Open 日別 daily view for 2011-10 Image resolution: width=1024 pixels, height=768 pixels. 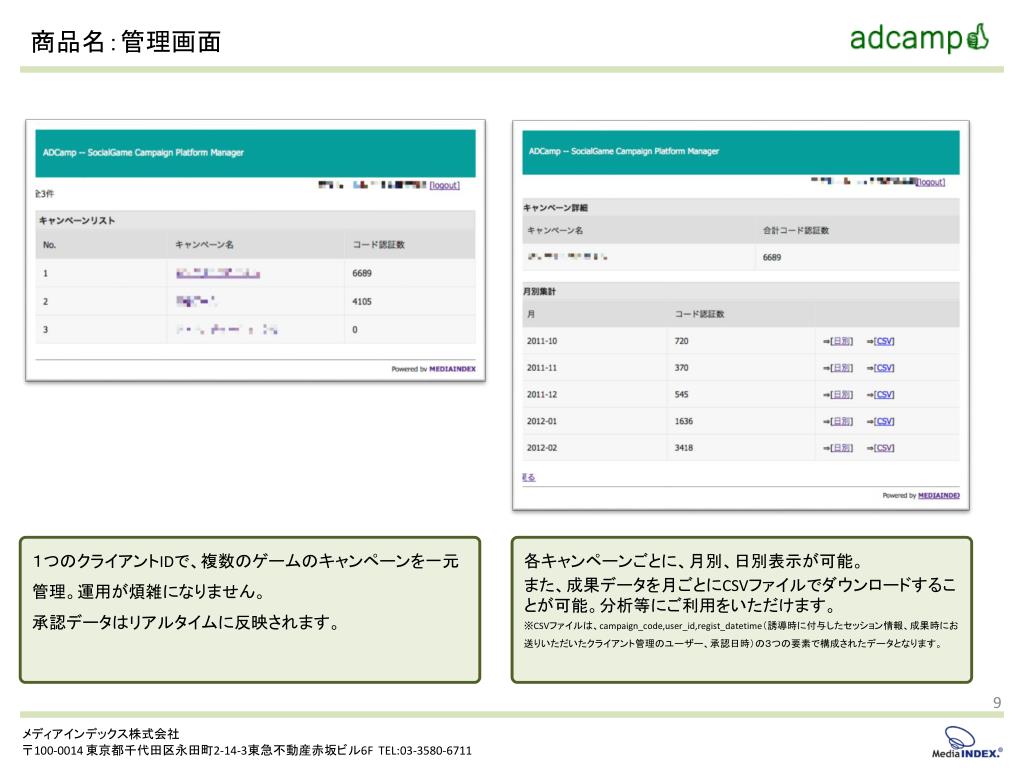click(x=842, y=341)
